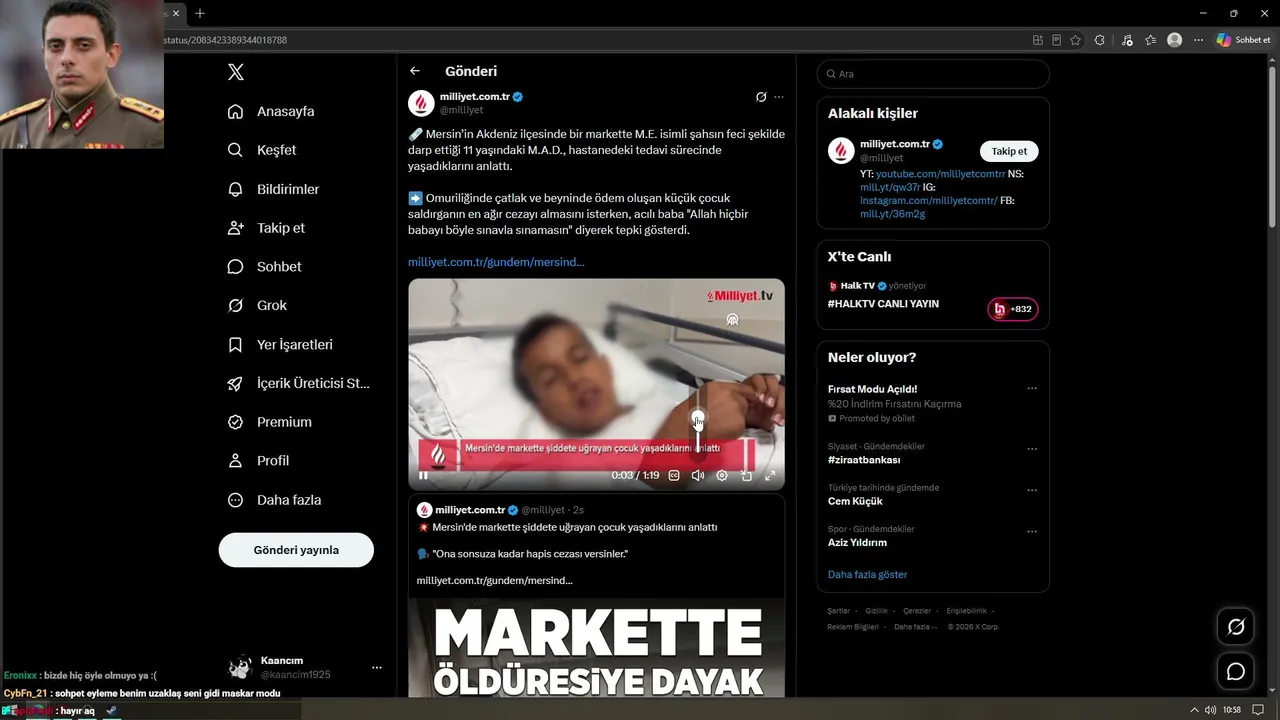Image resolution: width=1280 pixels, height=720 pixels.
Task: Open İçerik Üreticisi Stüdyosu
Action: [299, 383]
